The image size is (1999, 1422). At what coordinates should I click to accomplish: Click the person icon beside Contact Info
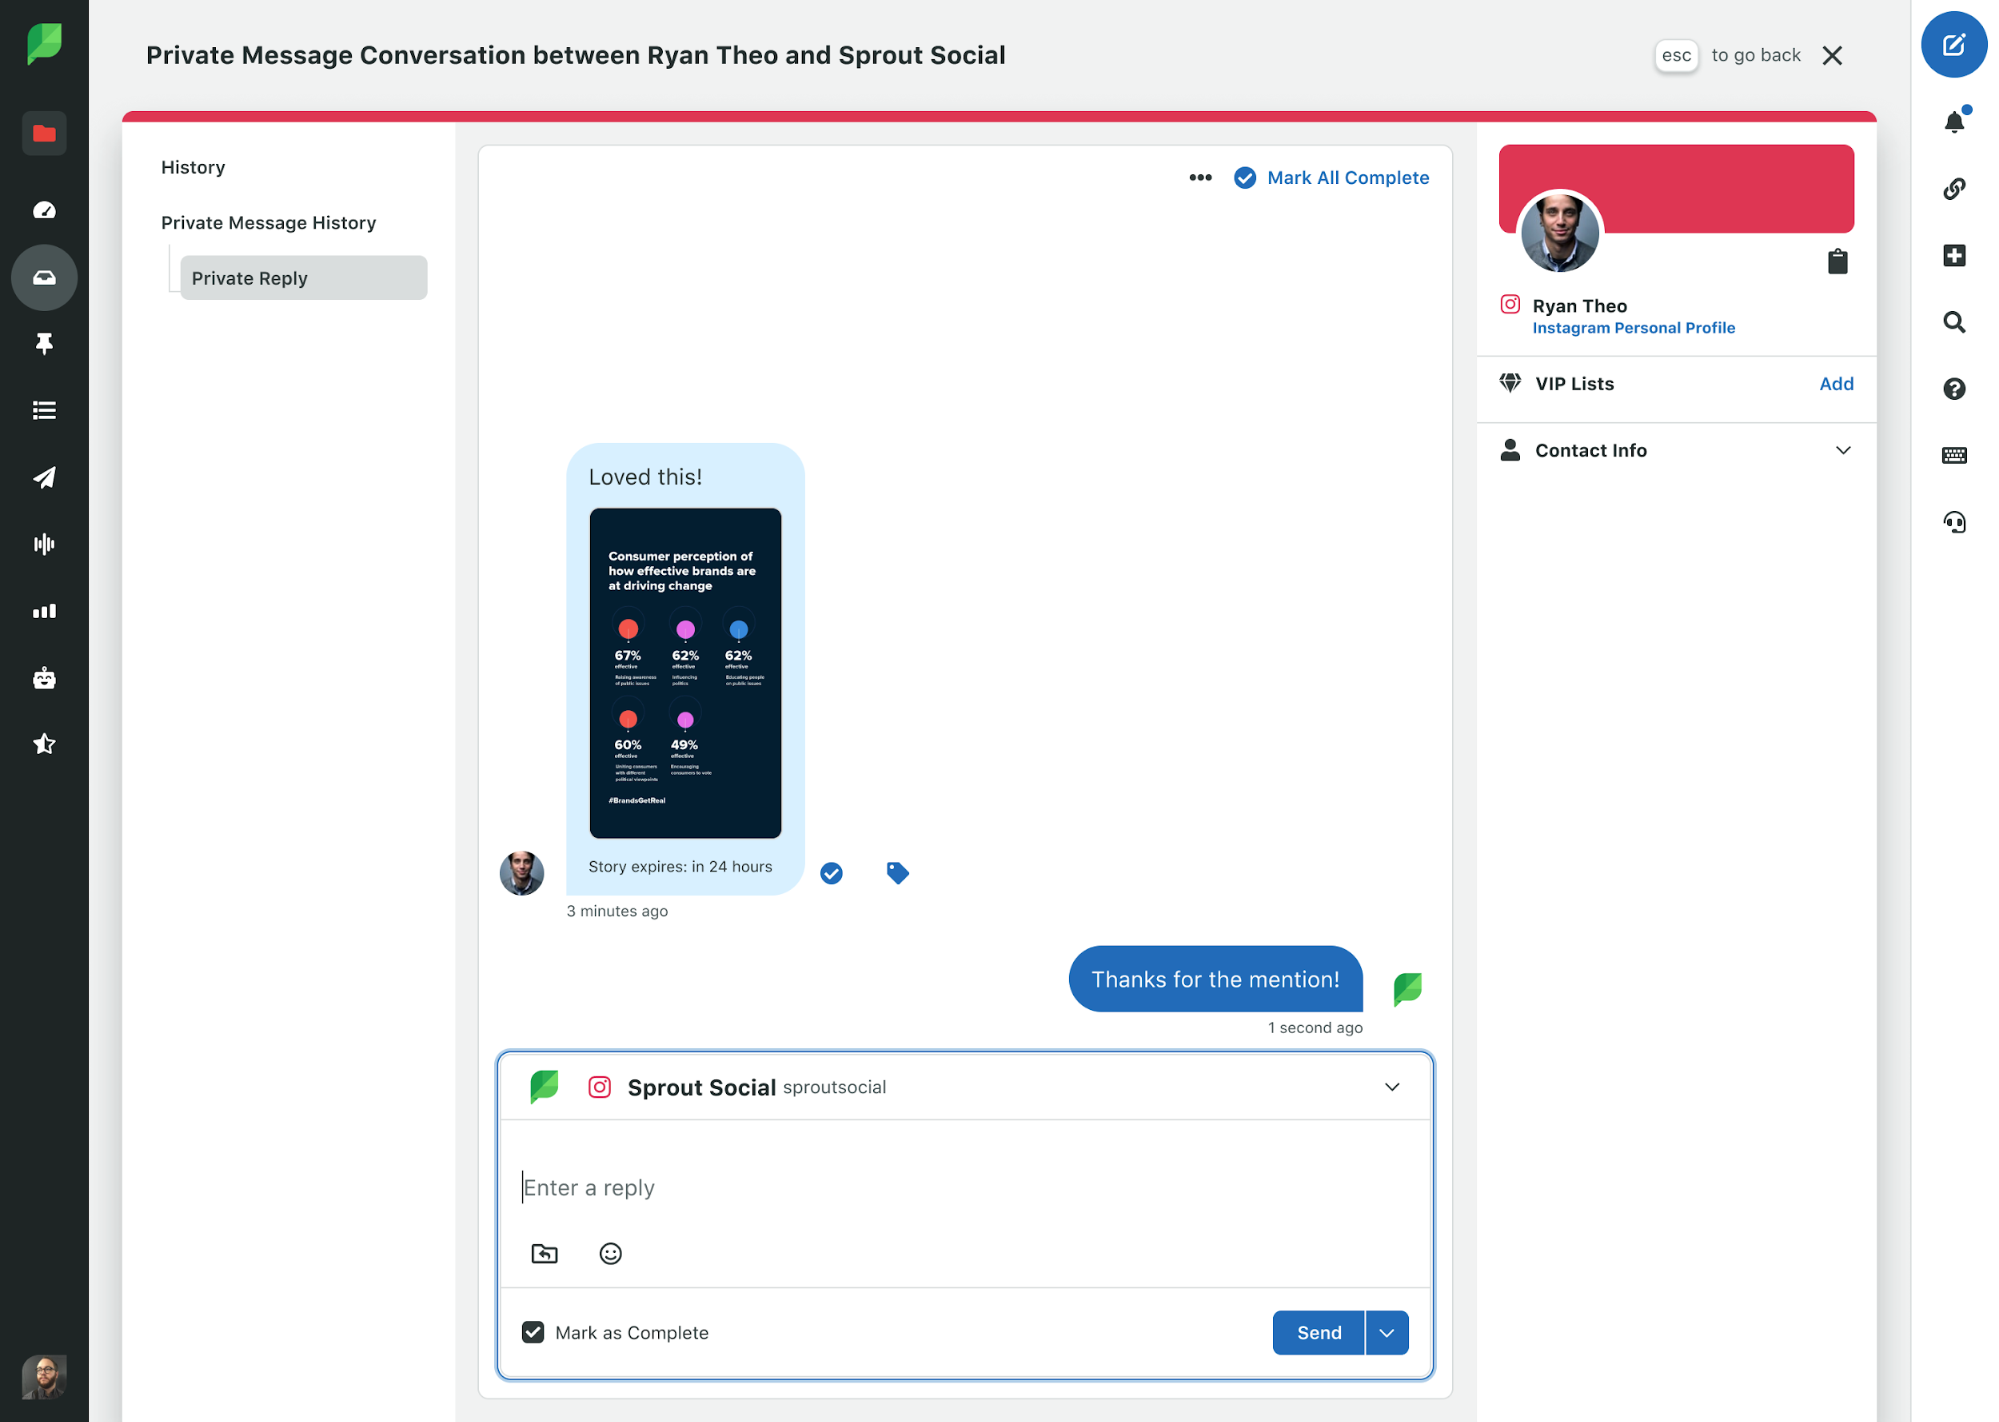point(1510,450)
